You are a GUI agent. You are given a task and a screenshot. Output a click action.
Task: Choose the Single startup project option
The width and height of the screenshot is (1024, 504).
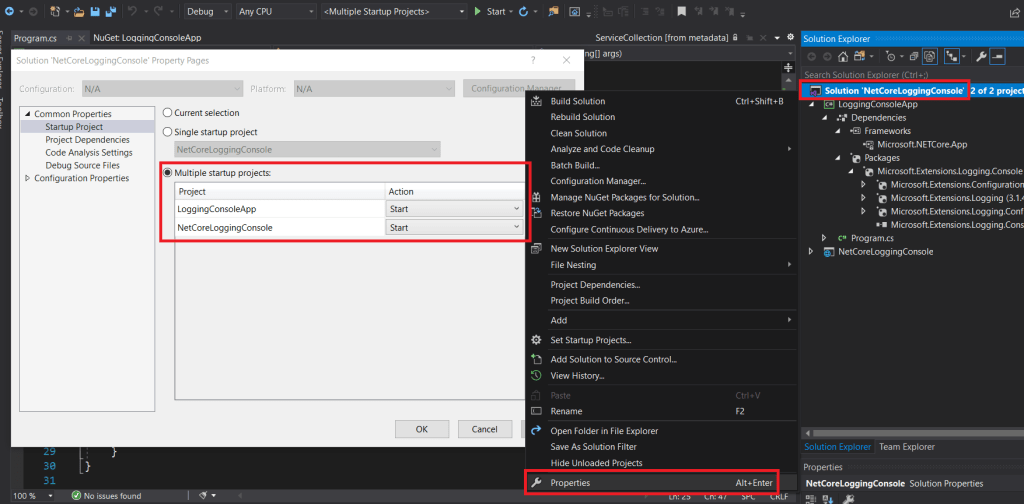(x=168, y=132)
